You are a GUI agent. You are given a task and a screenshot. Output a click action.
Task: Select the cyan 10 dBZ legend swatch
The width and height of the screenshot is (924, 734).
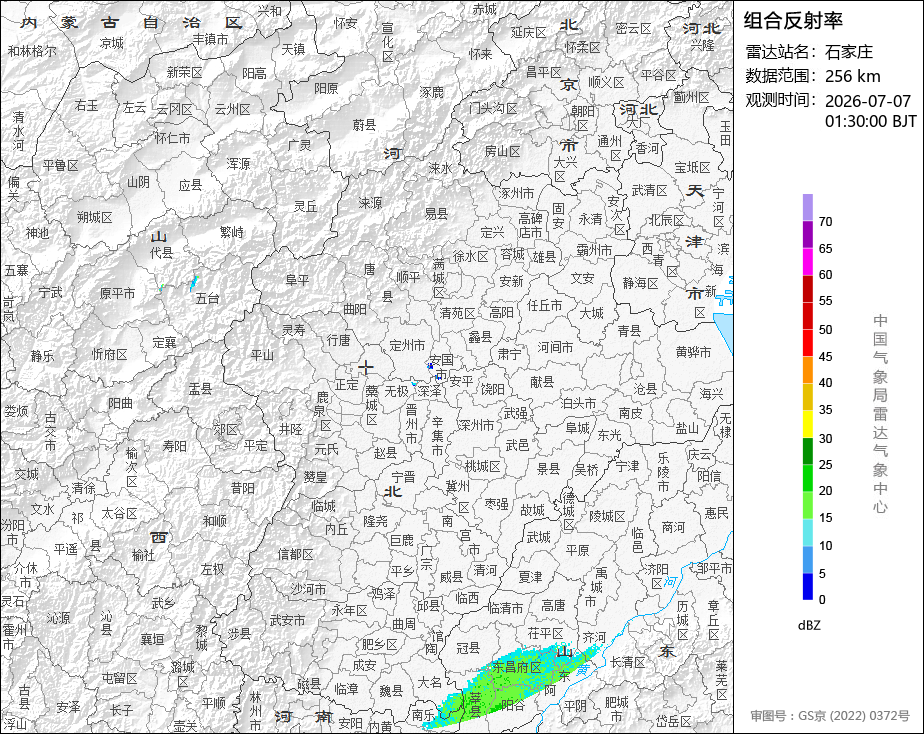[807, 533]
